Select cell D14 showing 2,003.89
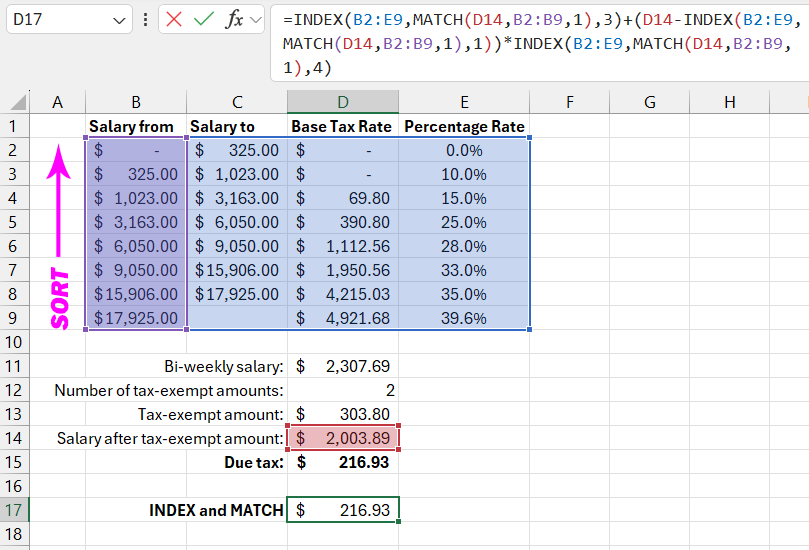The image size is (809, 550). [343, 438]
